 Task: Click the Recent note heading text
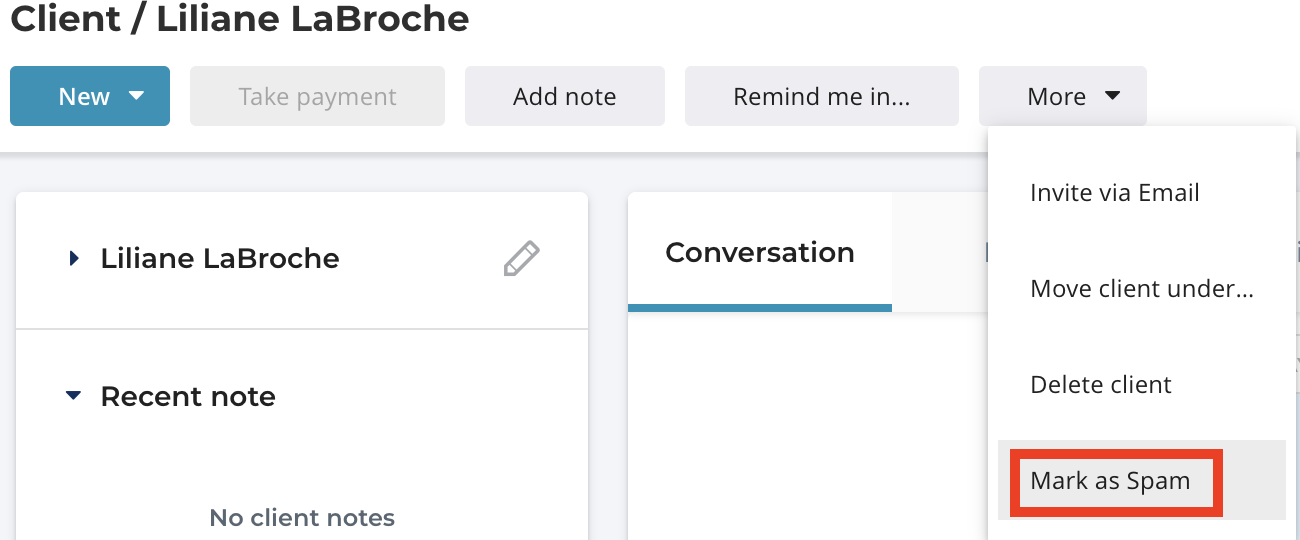188,396
